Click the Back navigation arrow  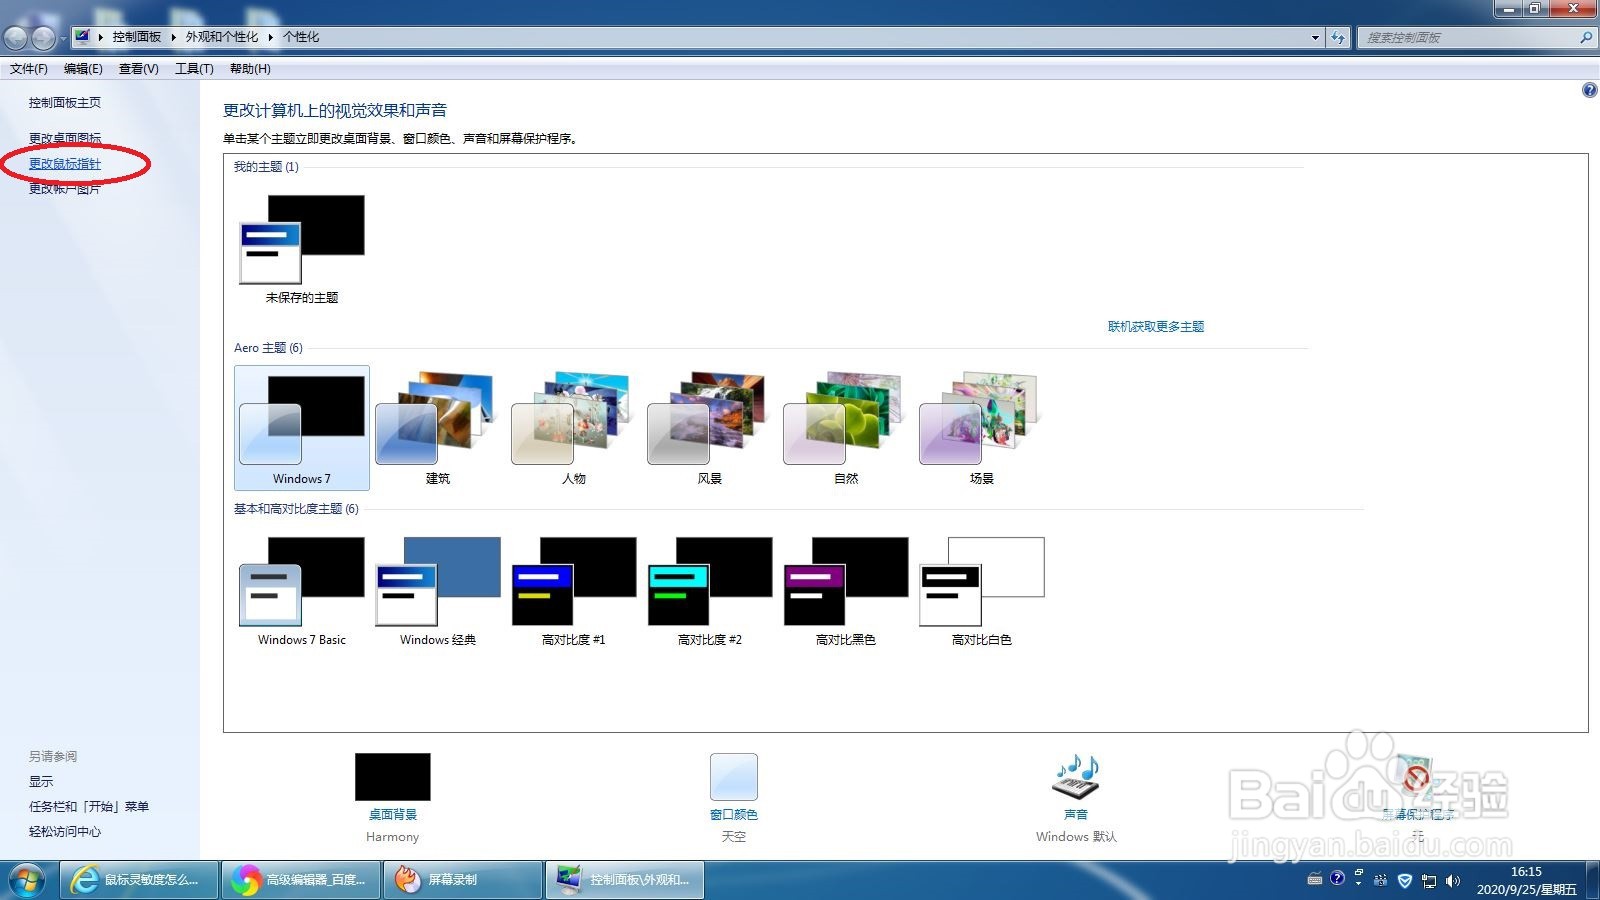click(16, 38)
